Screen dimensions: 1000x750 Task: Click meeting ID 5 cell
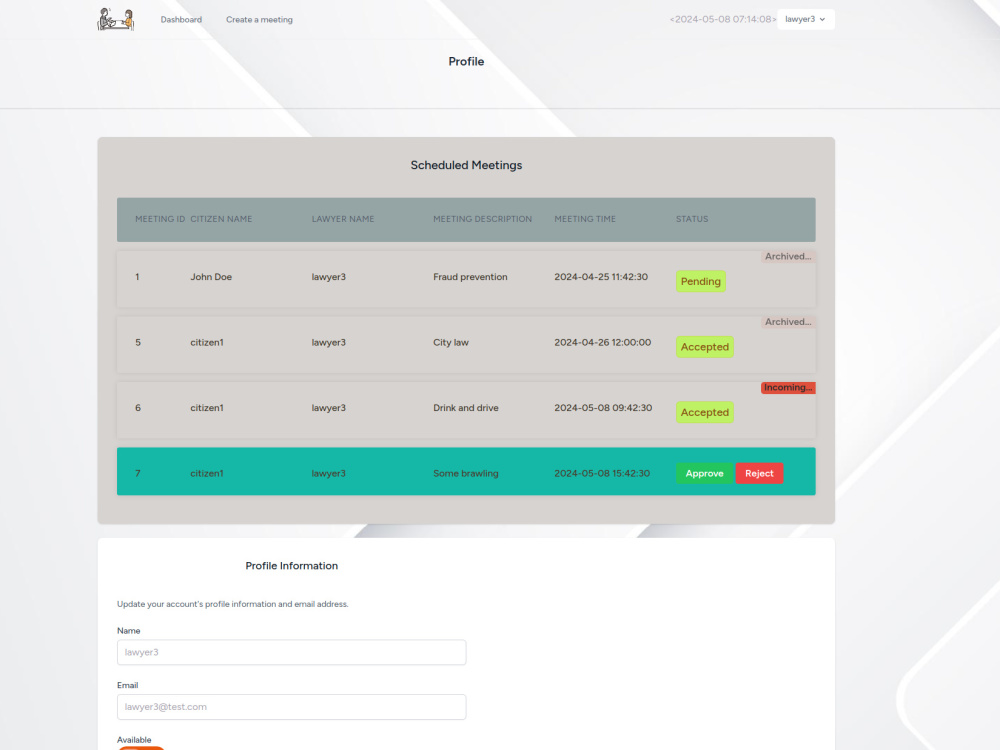pos(138,342)
